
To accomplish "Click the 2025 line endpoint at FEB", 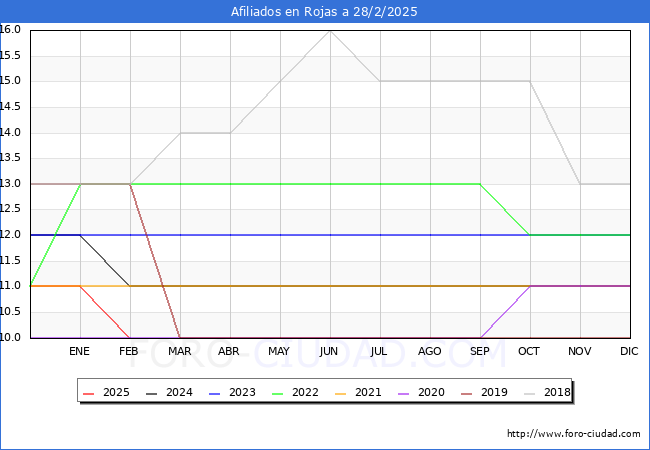I will click(x=130, y=337).
